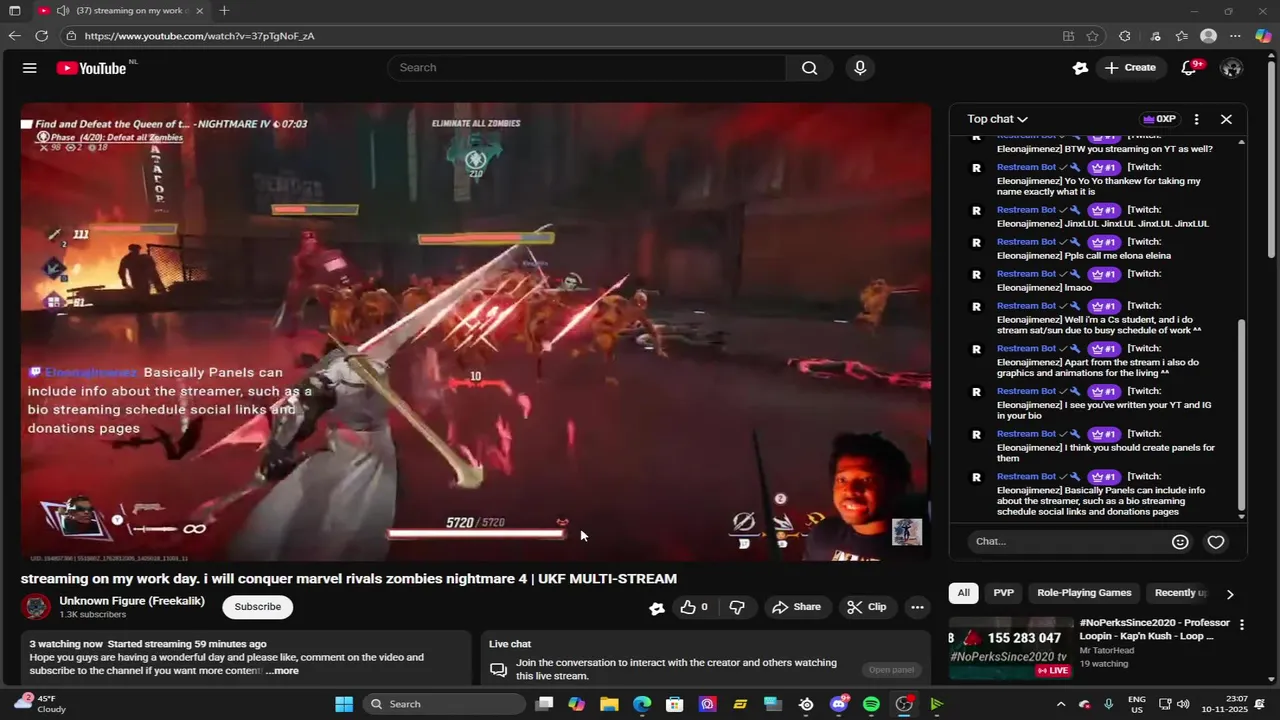Open more actions menu below video
1280x720 pixels.
coord(917,607)
